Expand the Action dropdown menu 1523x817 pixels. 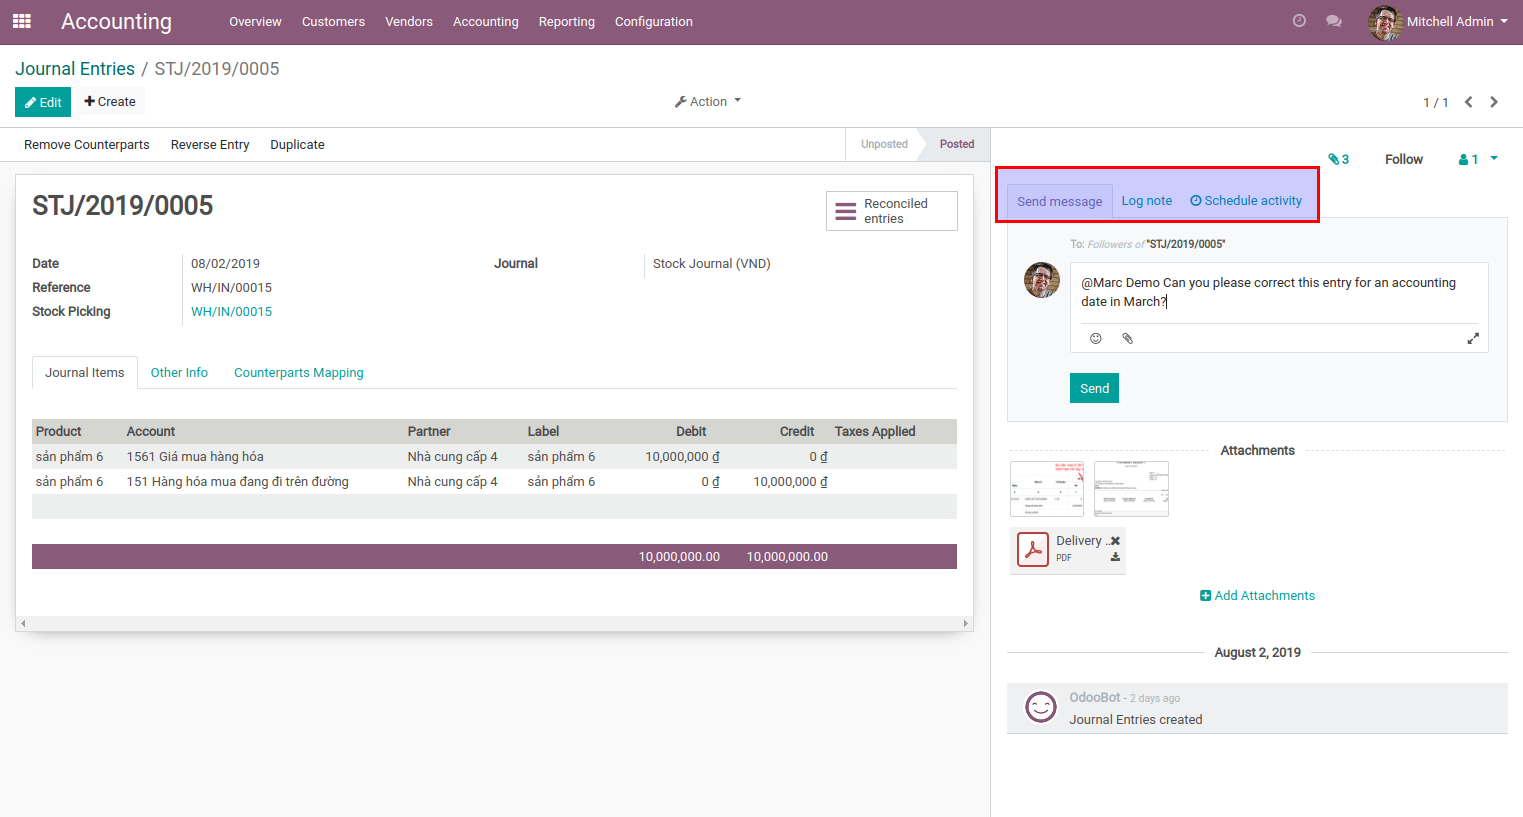708,102
